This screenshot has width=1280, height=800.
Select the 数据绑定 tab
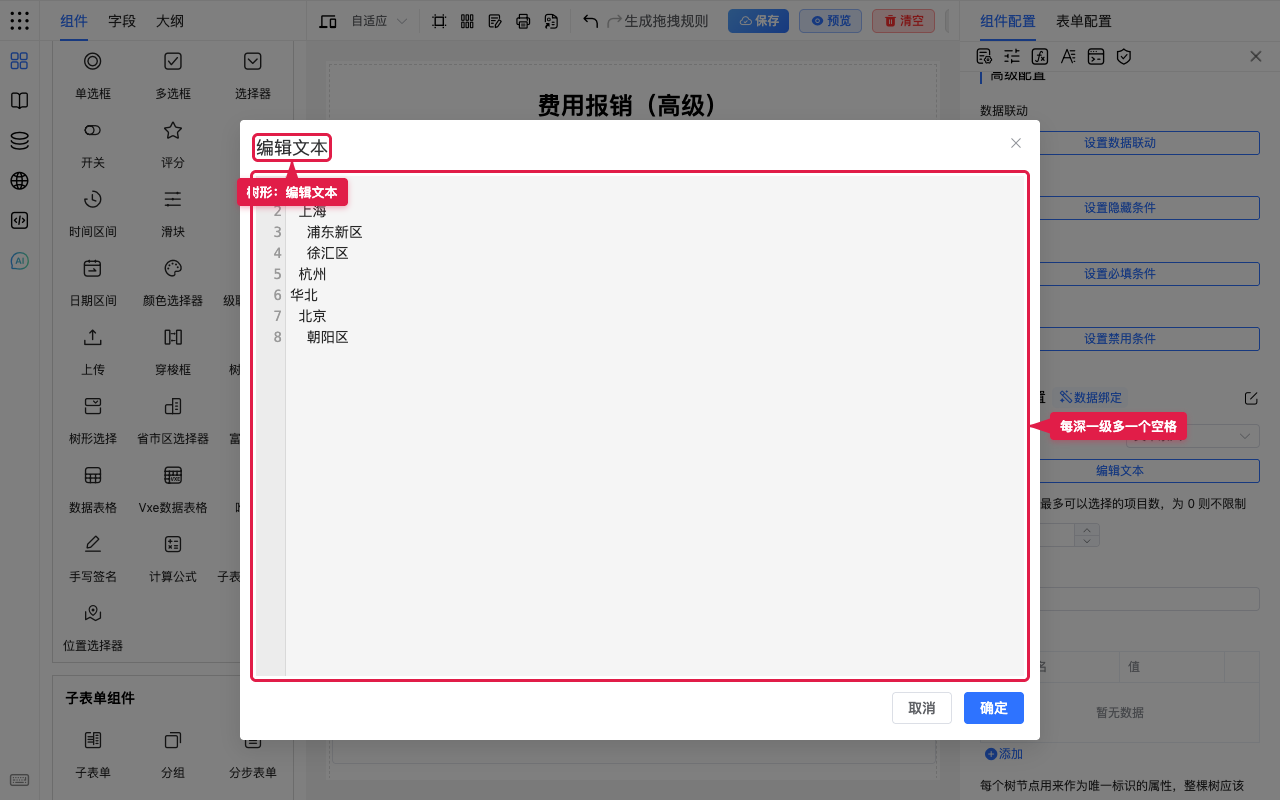(x=1091, y=398)
